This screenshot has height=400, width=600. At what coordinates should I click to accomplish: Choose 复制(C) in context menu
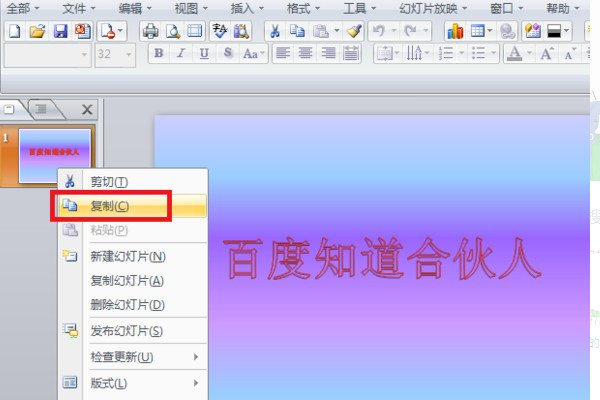point(133,206)
